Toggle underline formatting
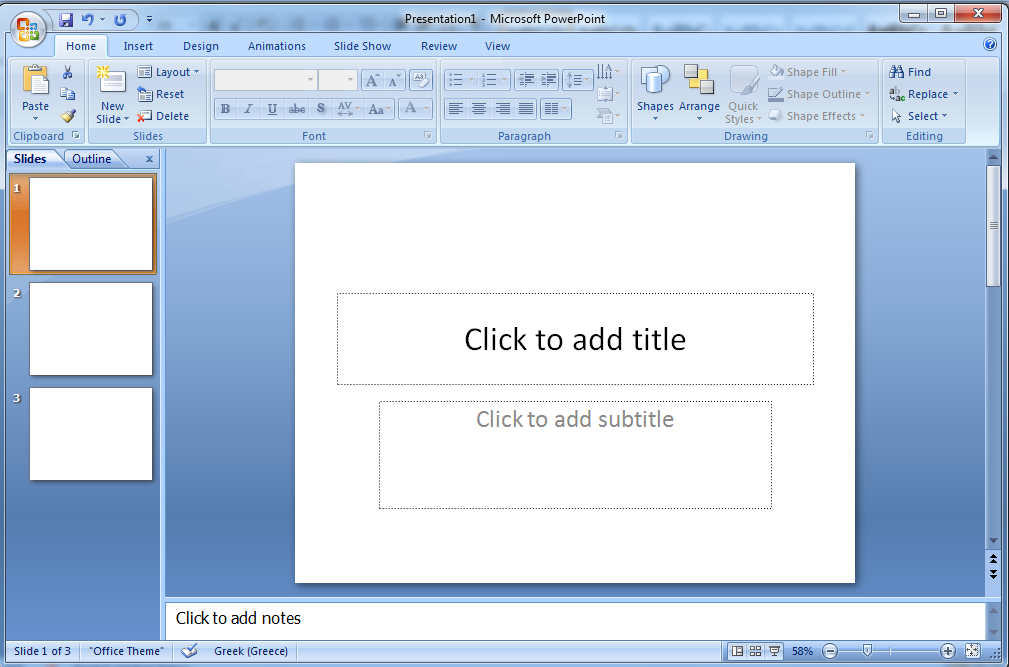 (x=272, y=109)
